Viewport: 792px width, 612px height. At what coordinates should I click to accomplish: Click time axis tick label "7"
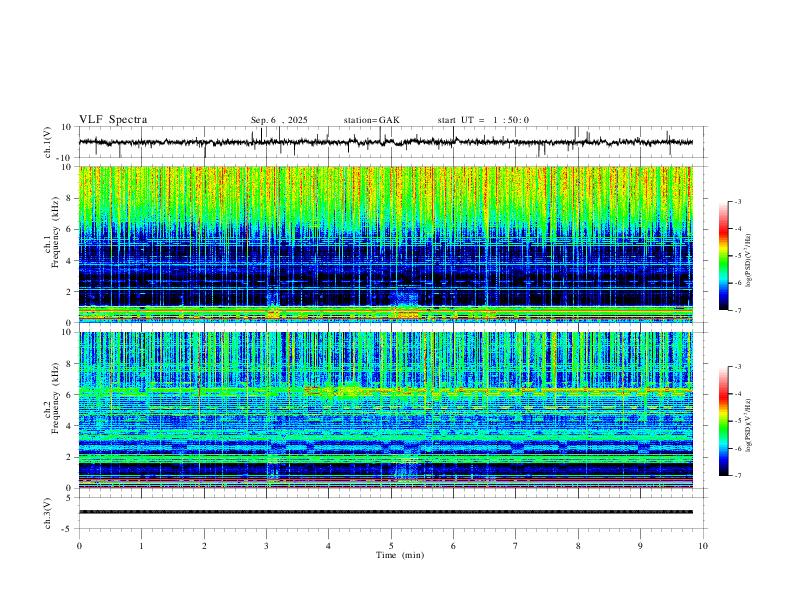pos(516,546)
